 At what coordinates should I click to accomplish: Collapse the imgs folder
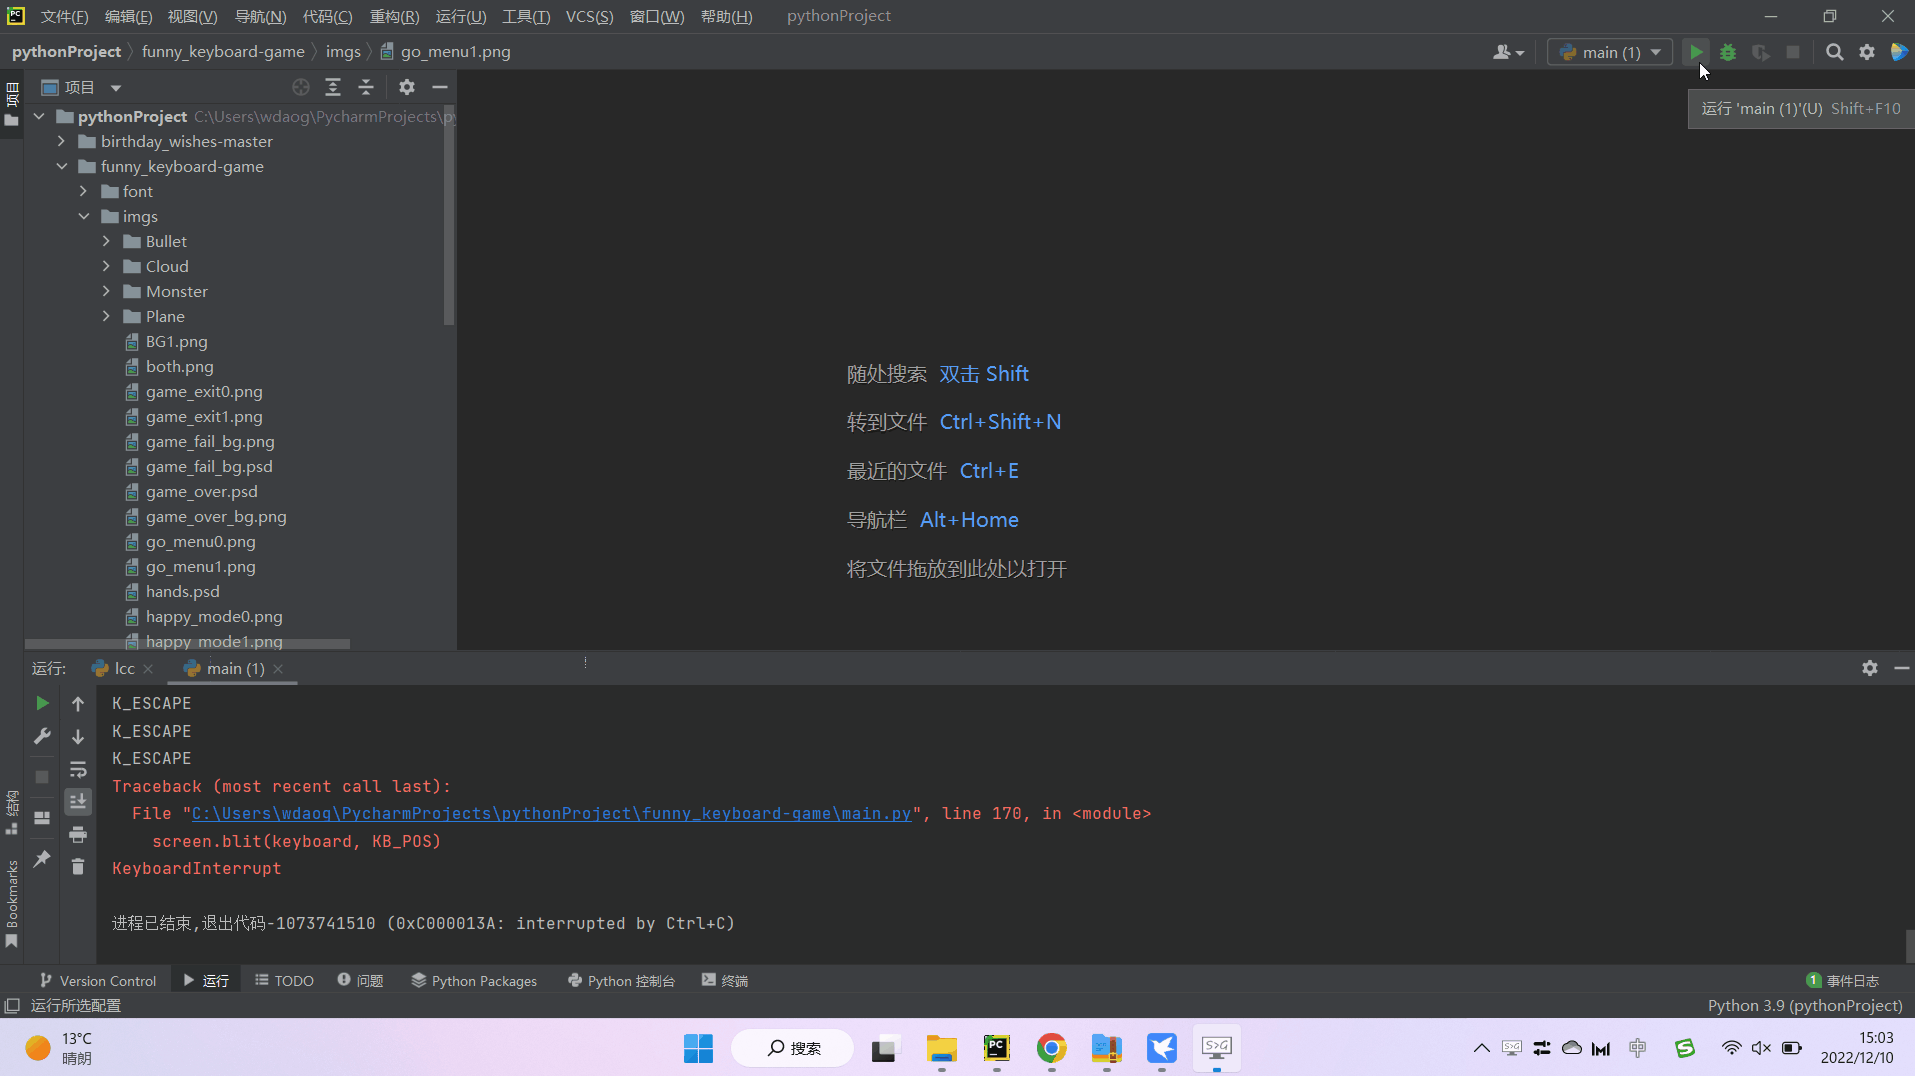pos(84,216)
